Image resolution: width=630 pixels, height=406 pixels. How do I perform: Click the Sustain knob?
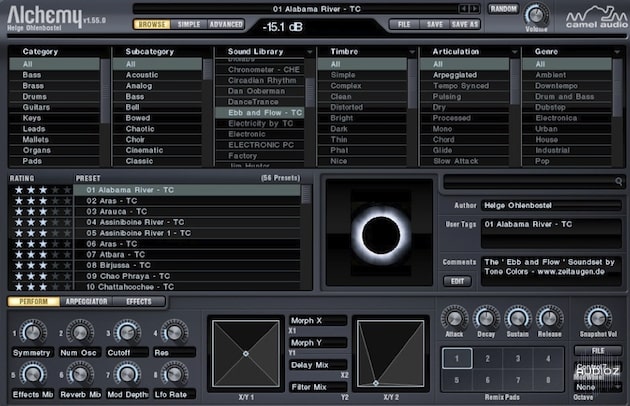tap(518, 318)
